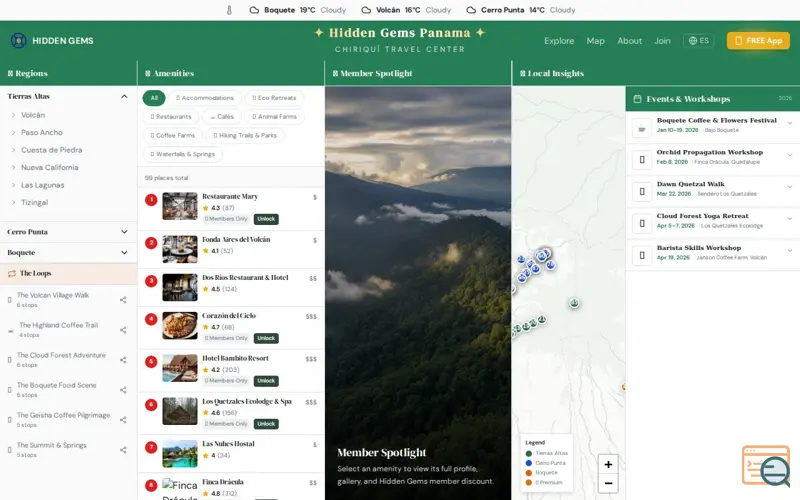Expand Cloud Forest Yoga Retreat details
The width and height of the screenshot is (800, 500).
789,219
